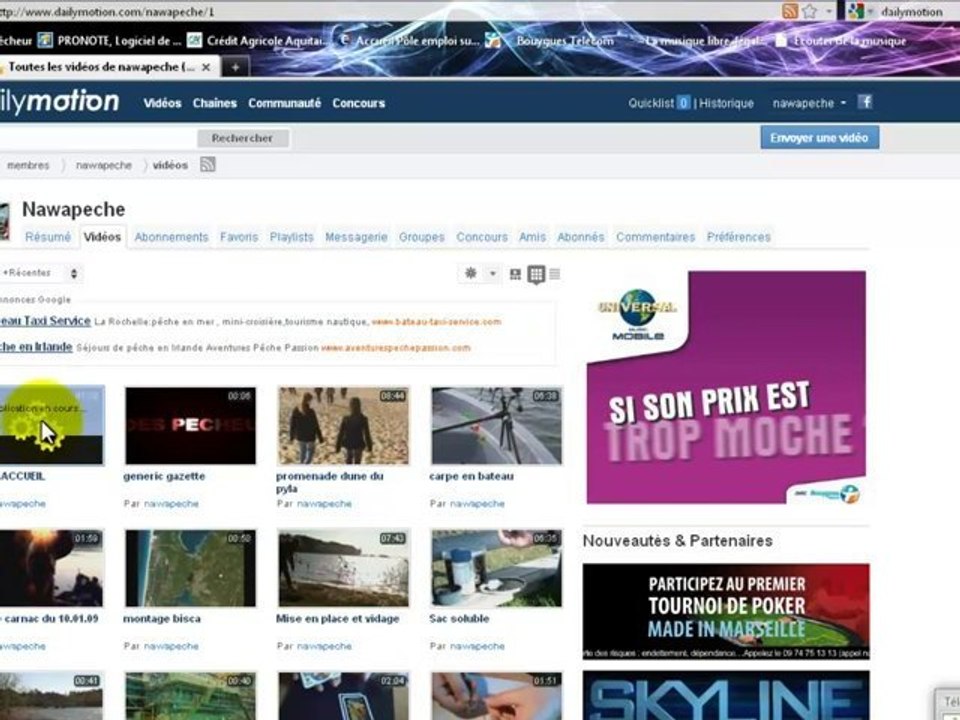Open promenade dune du pyla thumbnail
The image size is (960, 720).
[x=343, y=425]
